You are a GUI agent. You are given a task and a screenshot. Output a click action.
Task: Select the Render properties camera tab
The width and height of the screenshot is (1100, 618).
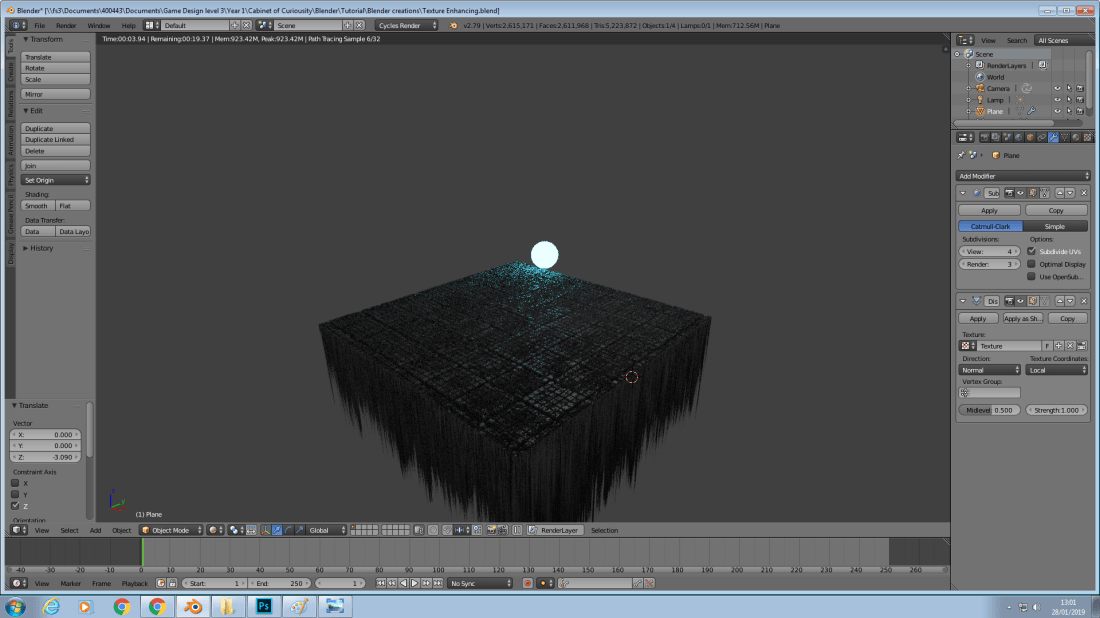point(985,137)
